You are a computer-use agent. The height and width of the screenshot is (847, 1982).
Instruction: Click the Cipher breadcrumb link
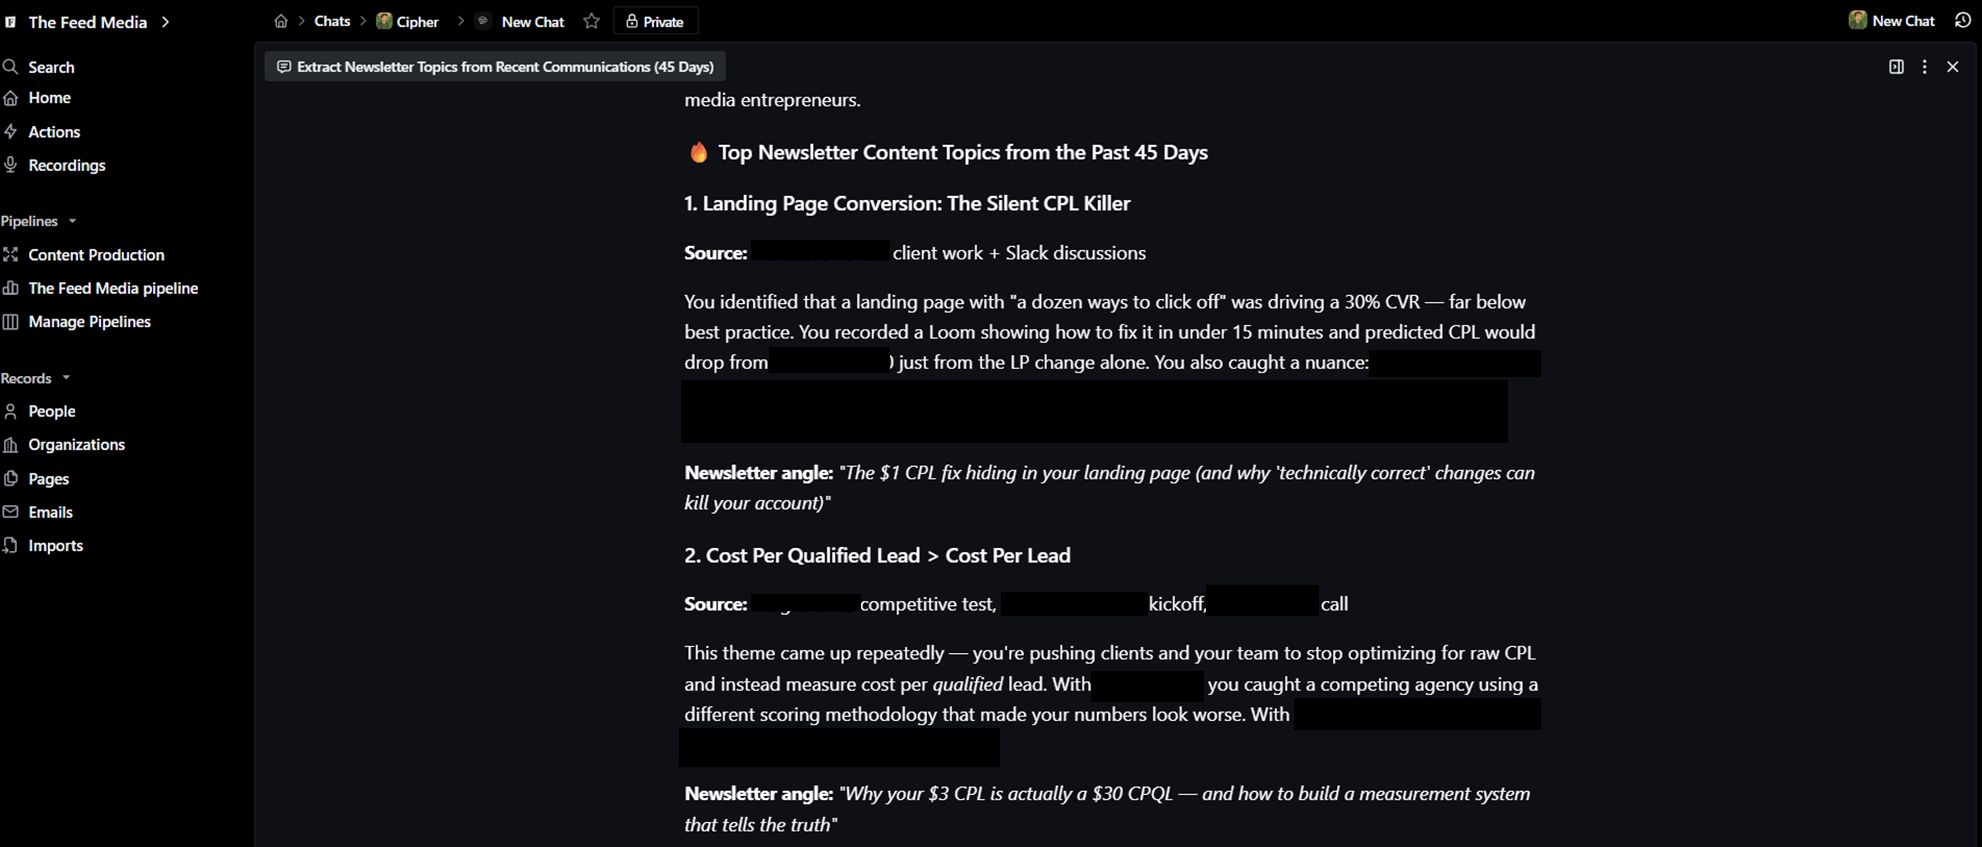pyautogui.click(x=417, y=21)
